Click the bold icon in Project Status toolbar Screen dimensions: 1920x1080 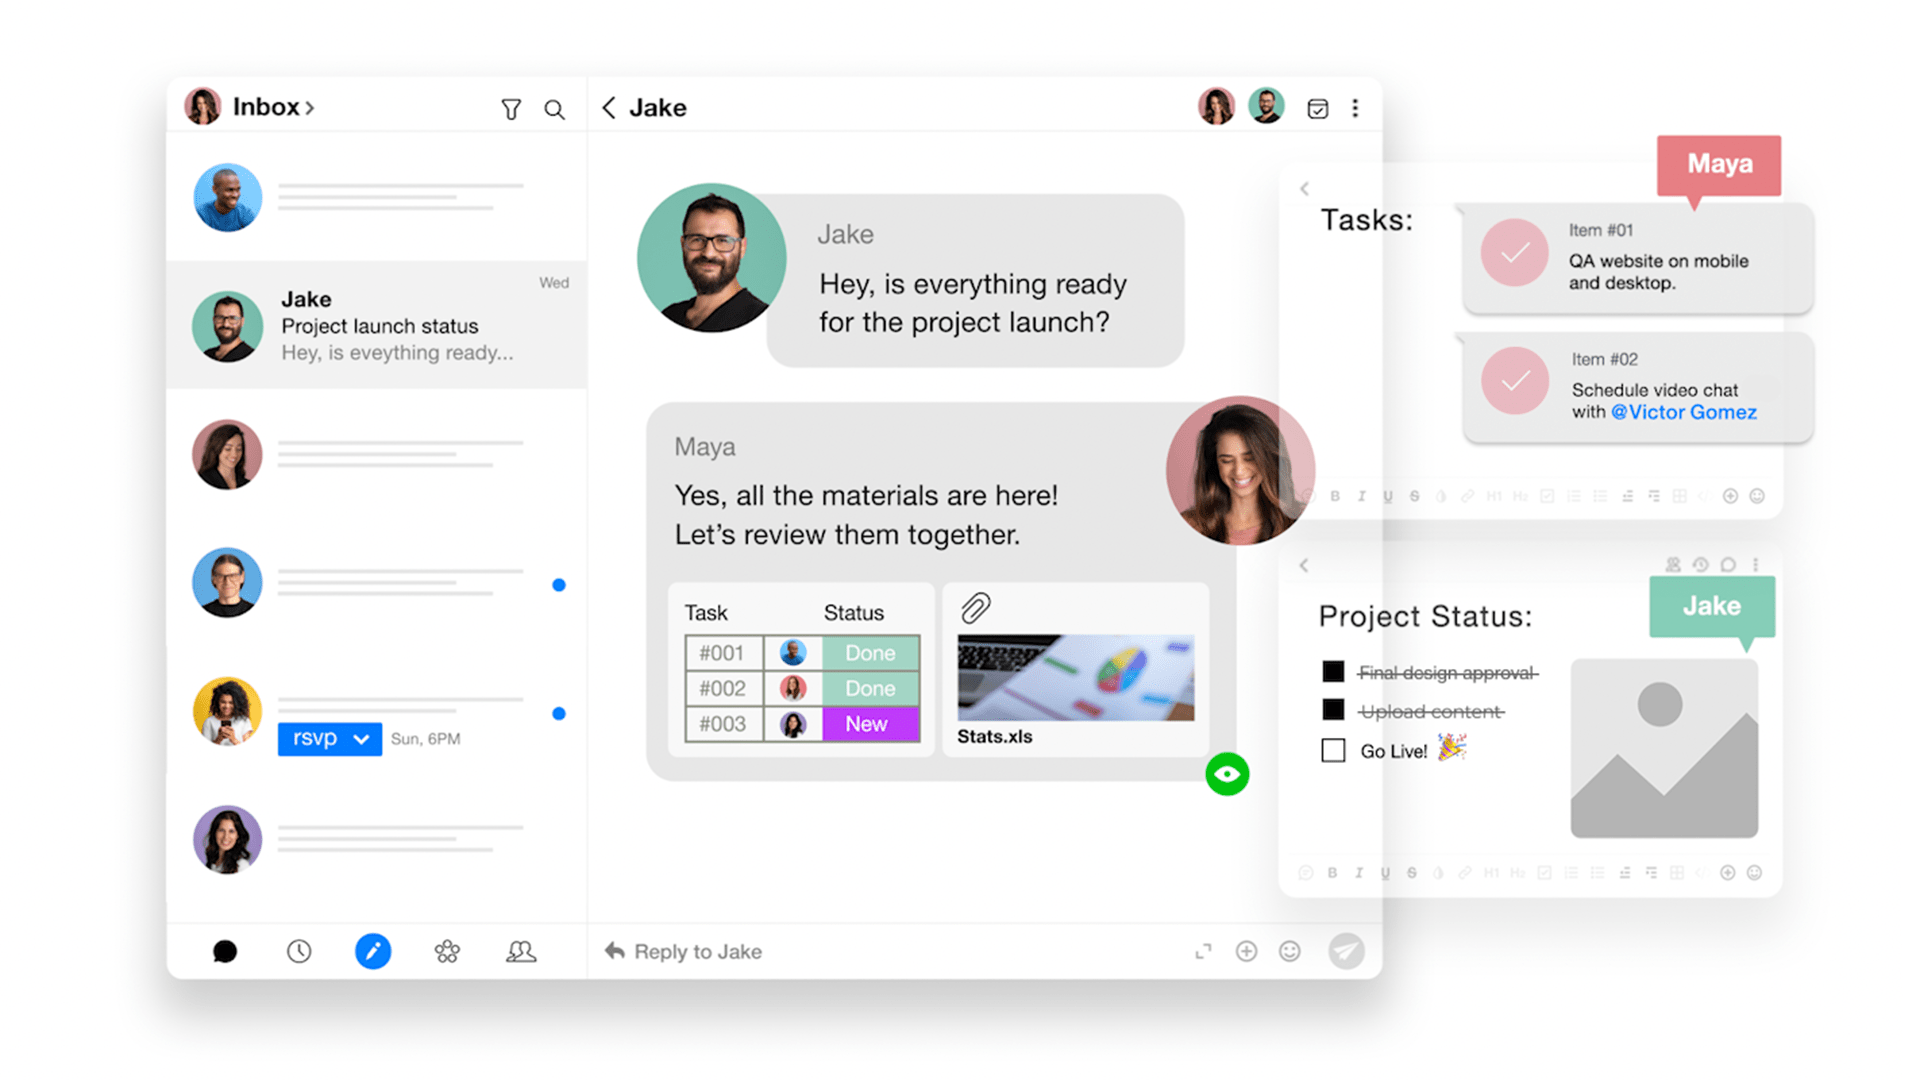coord(1332,873)
